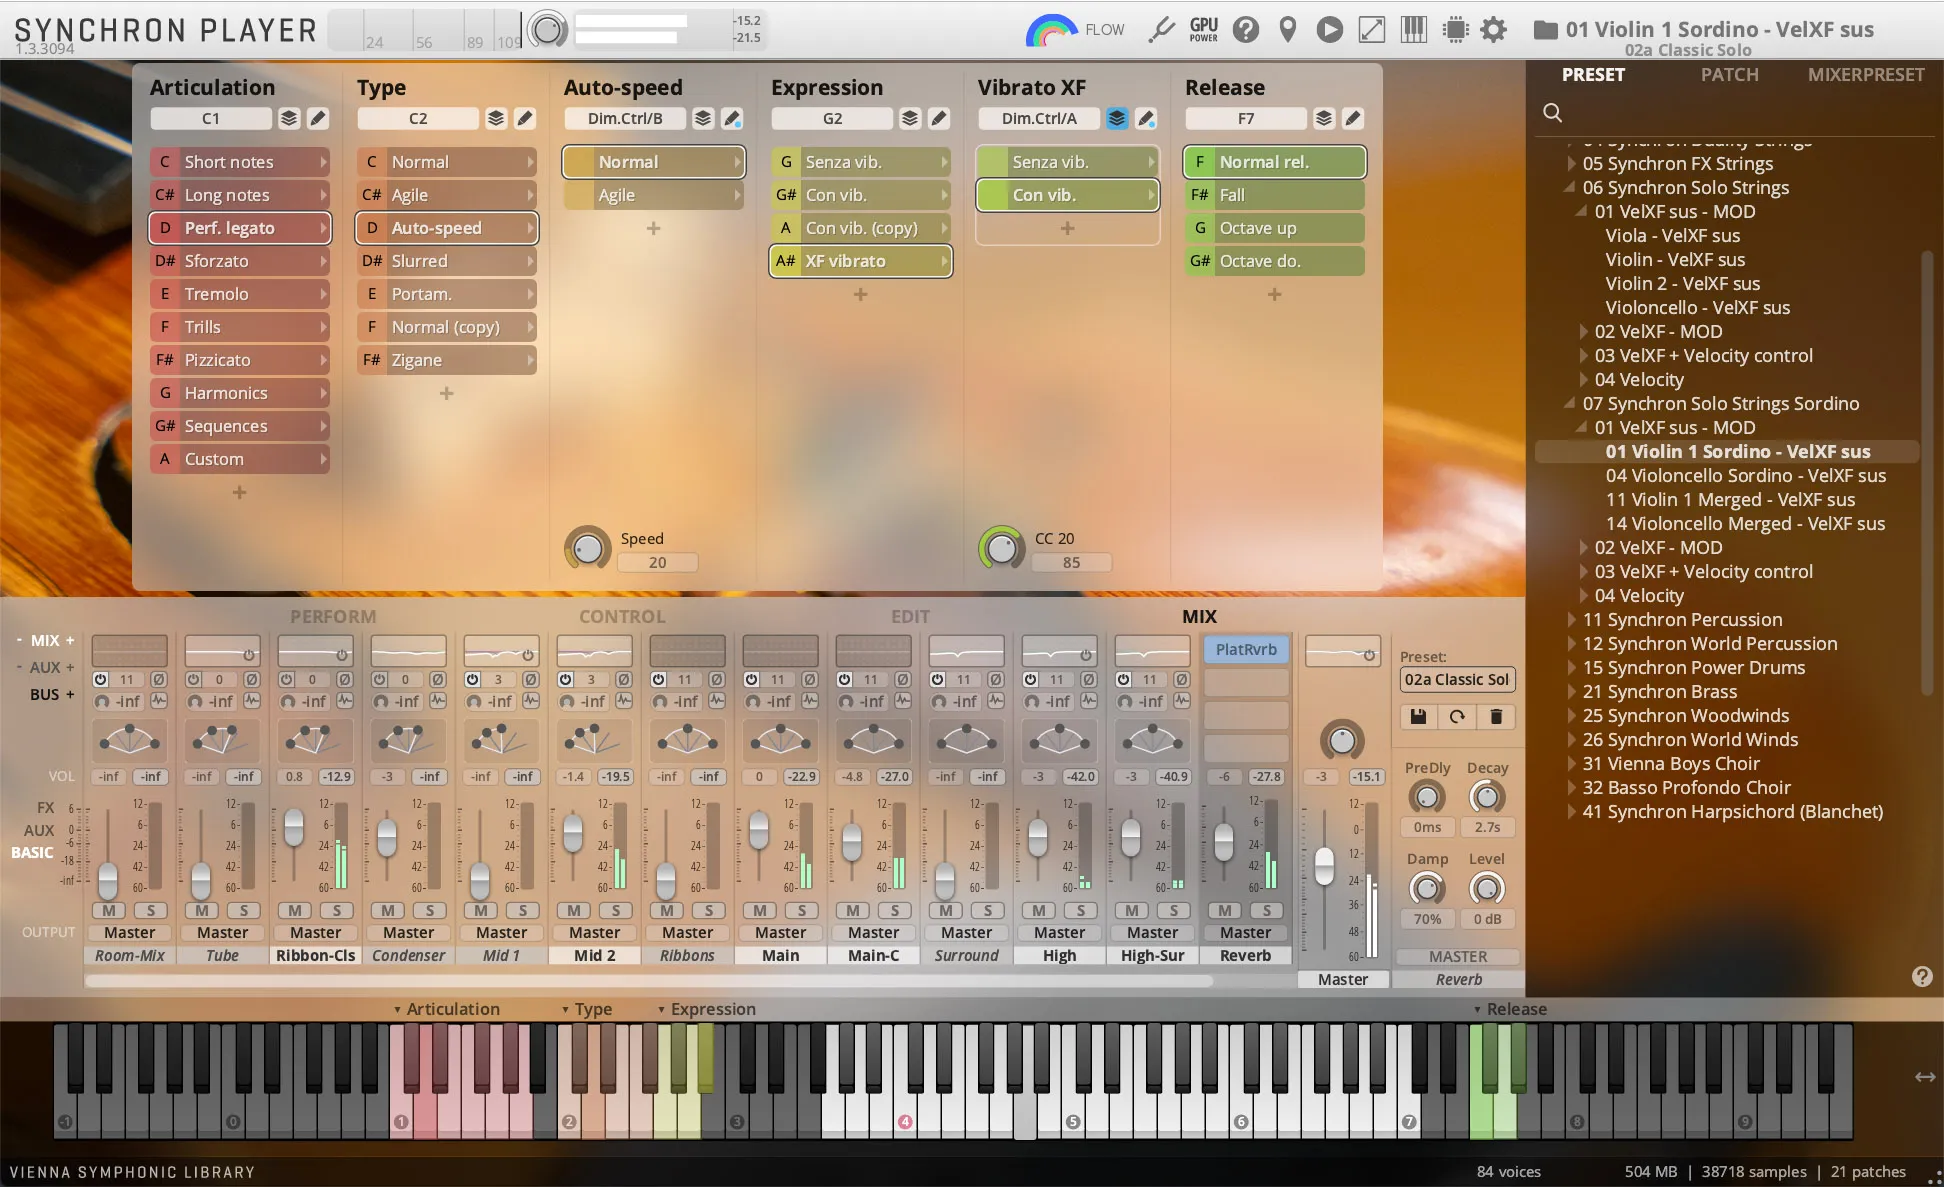Solo the Mid 2 channel
1944x1187 pixels.
616,910
